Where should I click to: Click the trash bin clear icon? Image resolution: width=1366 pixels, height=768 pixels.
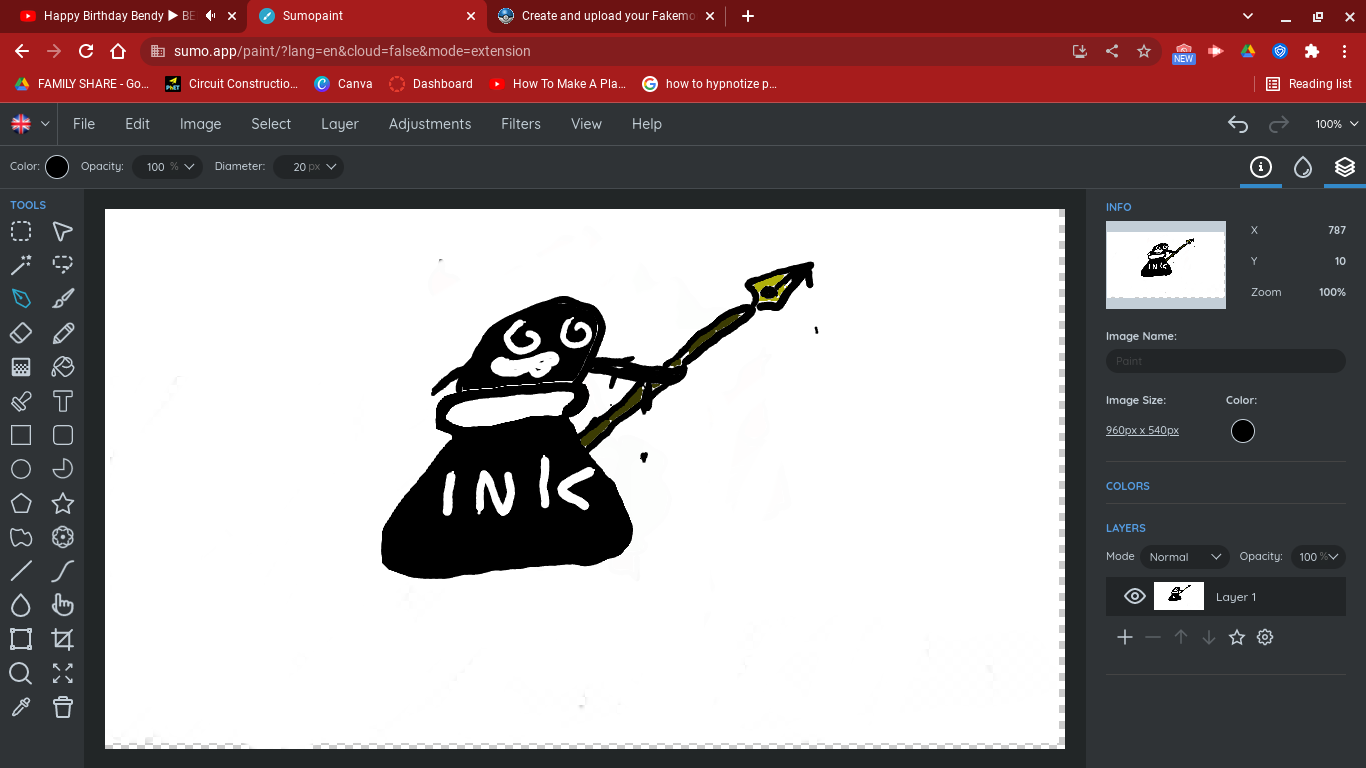coord(63,707)
